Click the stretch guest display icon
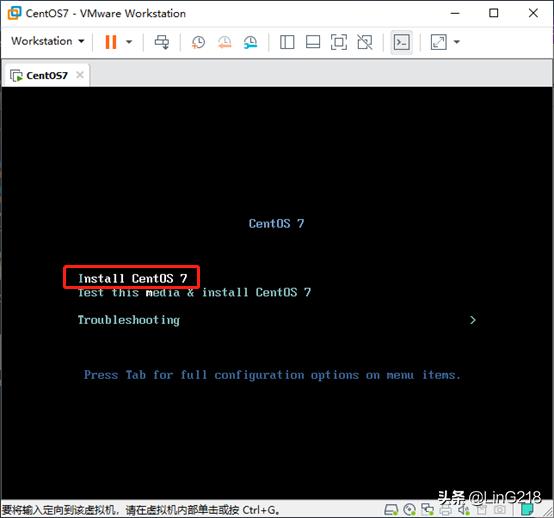This screenshot has height=518, width=554. (x=438, y=42)
